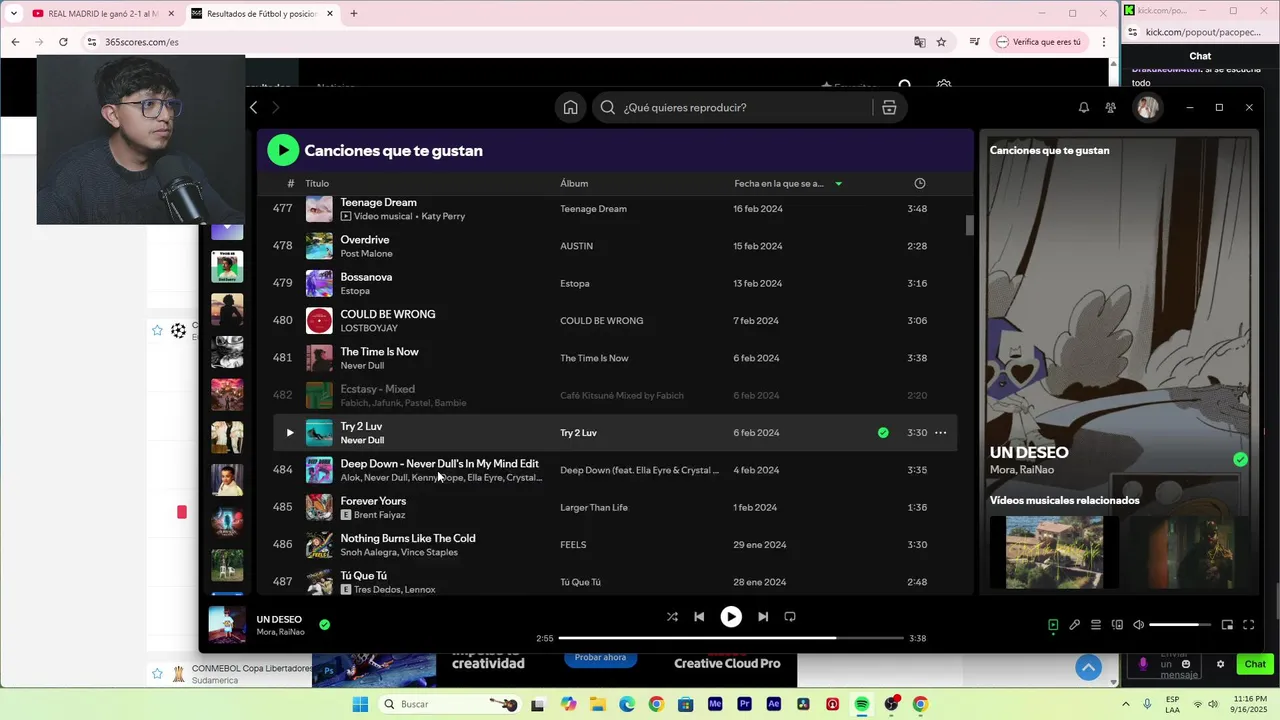Toggle liked check next to UN DESEO in player bar

tap(324, 625)
